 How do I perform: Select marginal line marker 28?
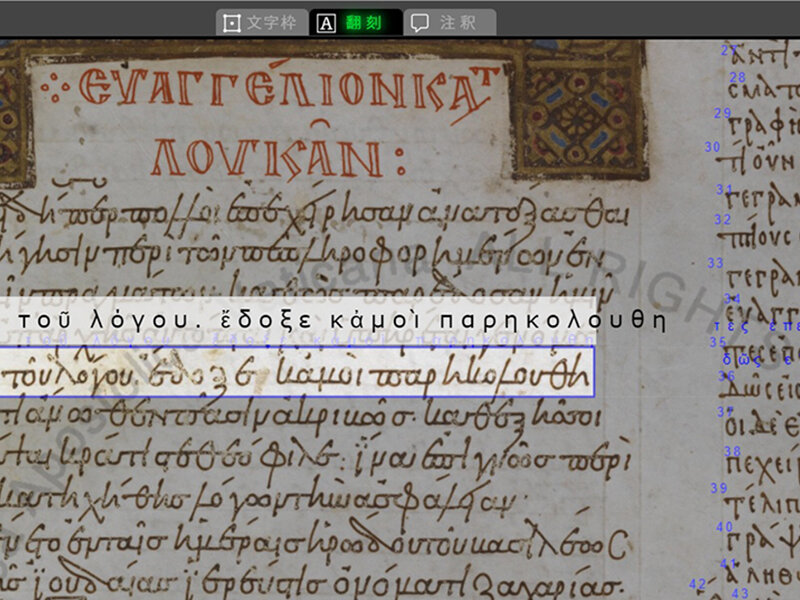click(x=738, y=77)
